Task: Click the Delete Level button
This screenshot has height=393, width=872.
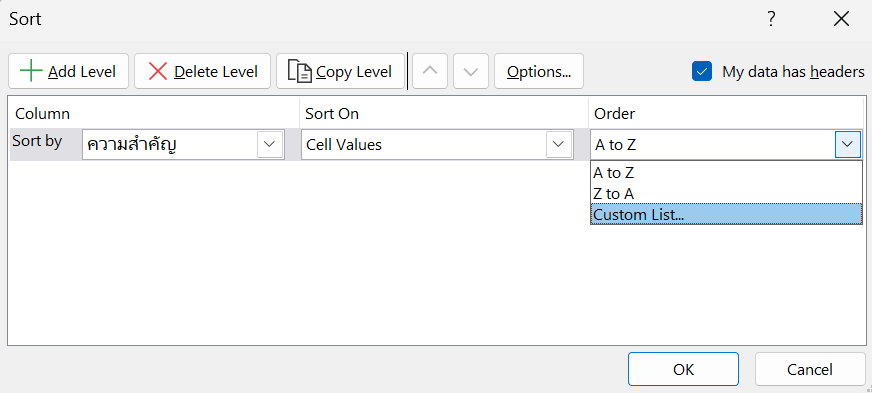Action: [x=202, y=71]
